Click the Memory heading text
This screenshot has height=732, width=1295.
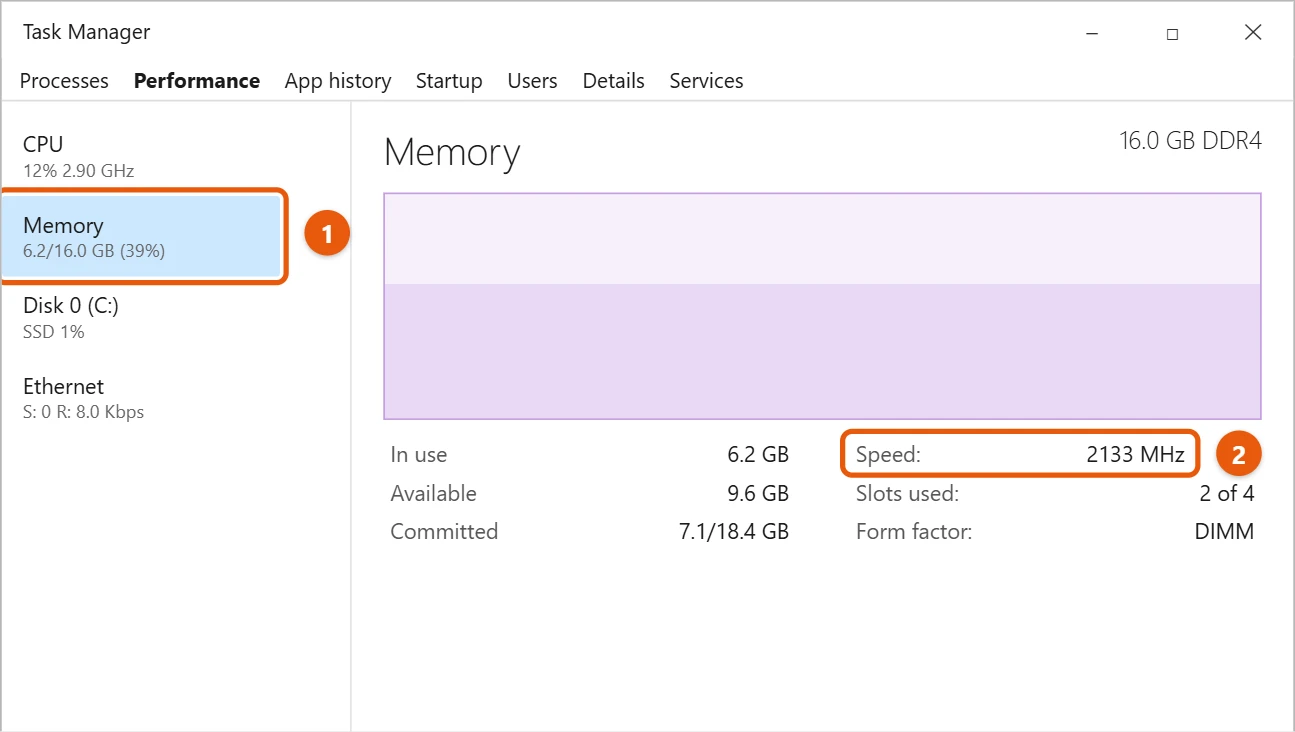click(452, 153)
